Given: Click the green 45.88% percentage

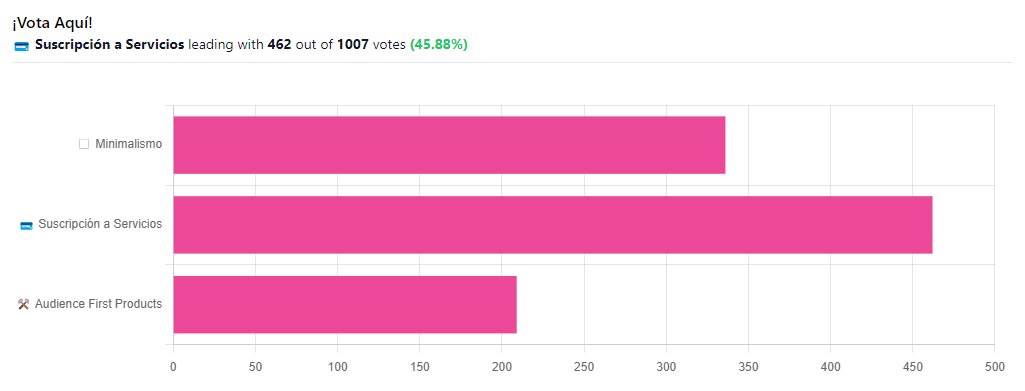Looking at the screenshot, I should (x=439, y=45).
